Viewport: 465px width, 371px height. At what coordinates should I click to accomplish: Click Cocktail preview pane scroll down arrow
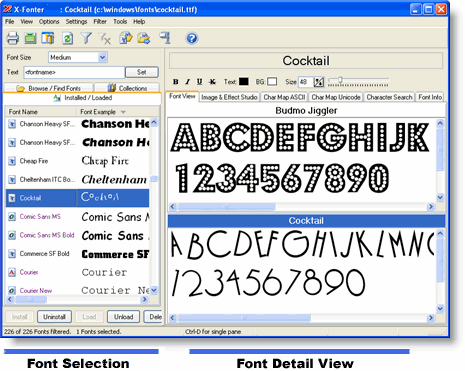[x=440, y=309]
